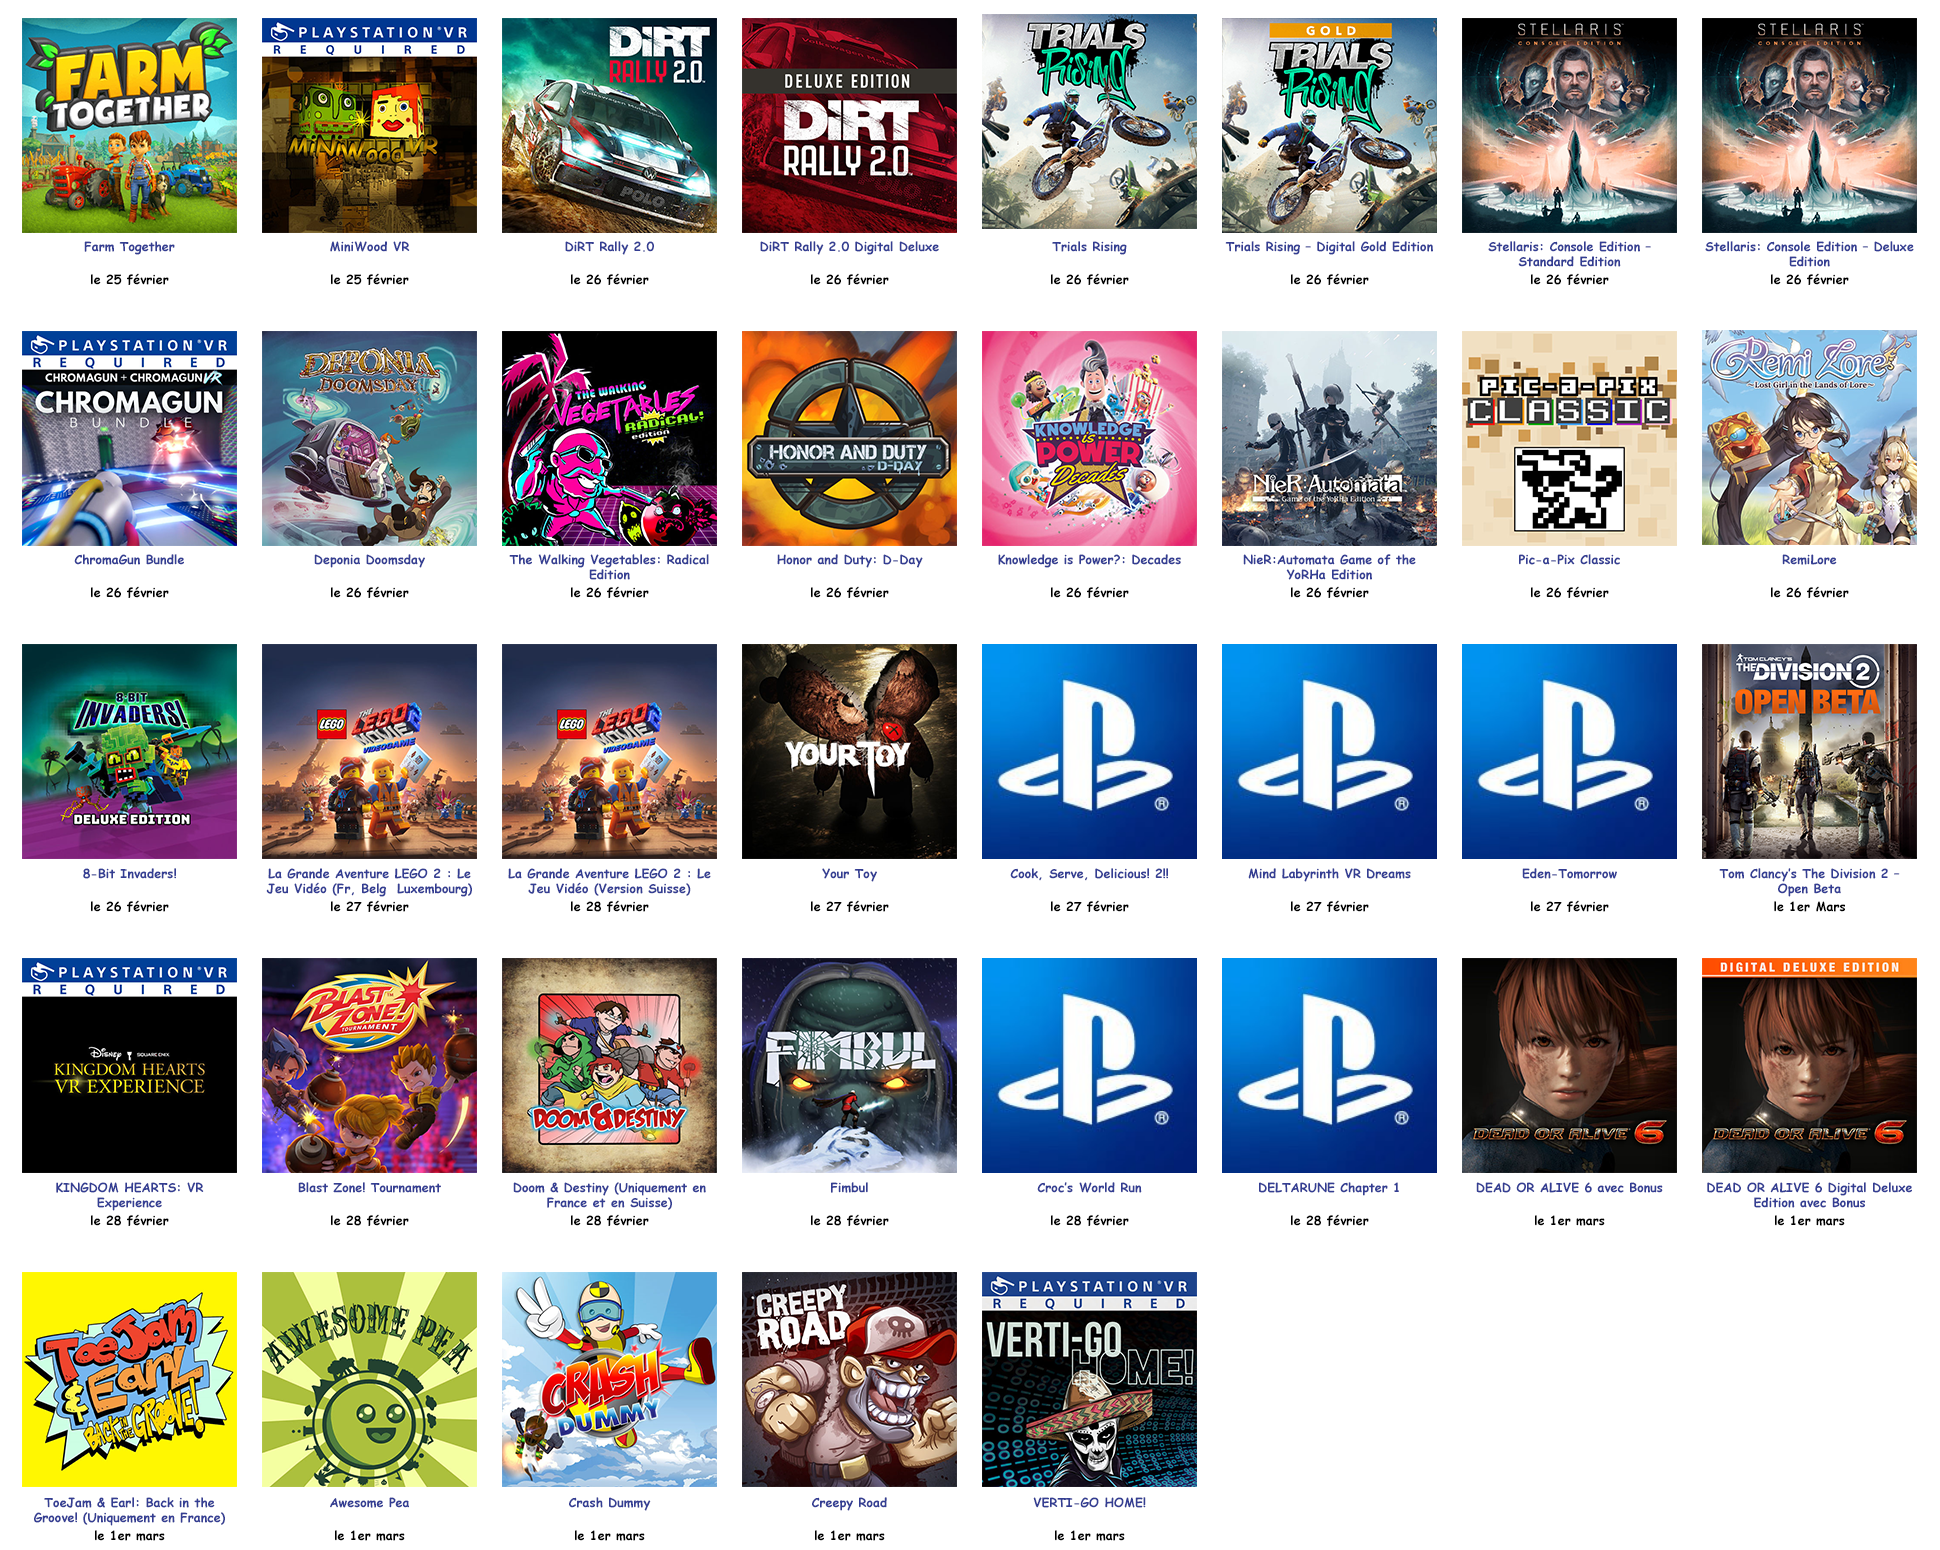1940x1550 pixels.
Task: Open the DiRT Rally 2.0 Digital Deluxe link
Action: [849, 247]
